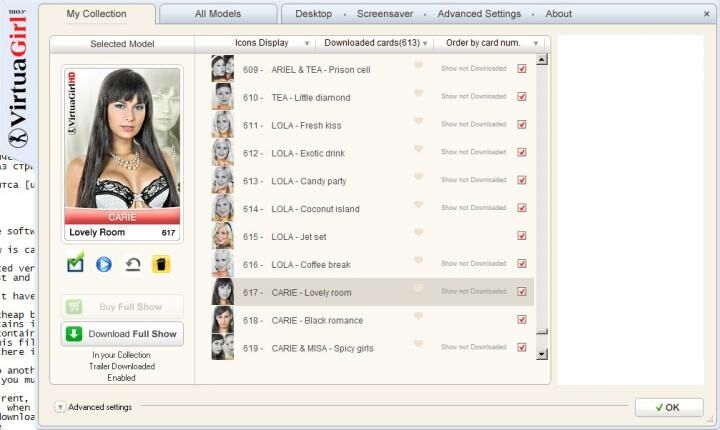Toggle checkbox for 611 LOLA Fresh kiss
This screenshot has height=430, width=720.
coord(522,124)
